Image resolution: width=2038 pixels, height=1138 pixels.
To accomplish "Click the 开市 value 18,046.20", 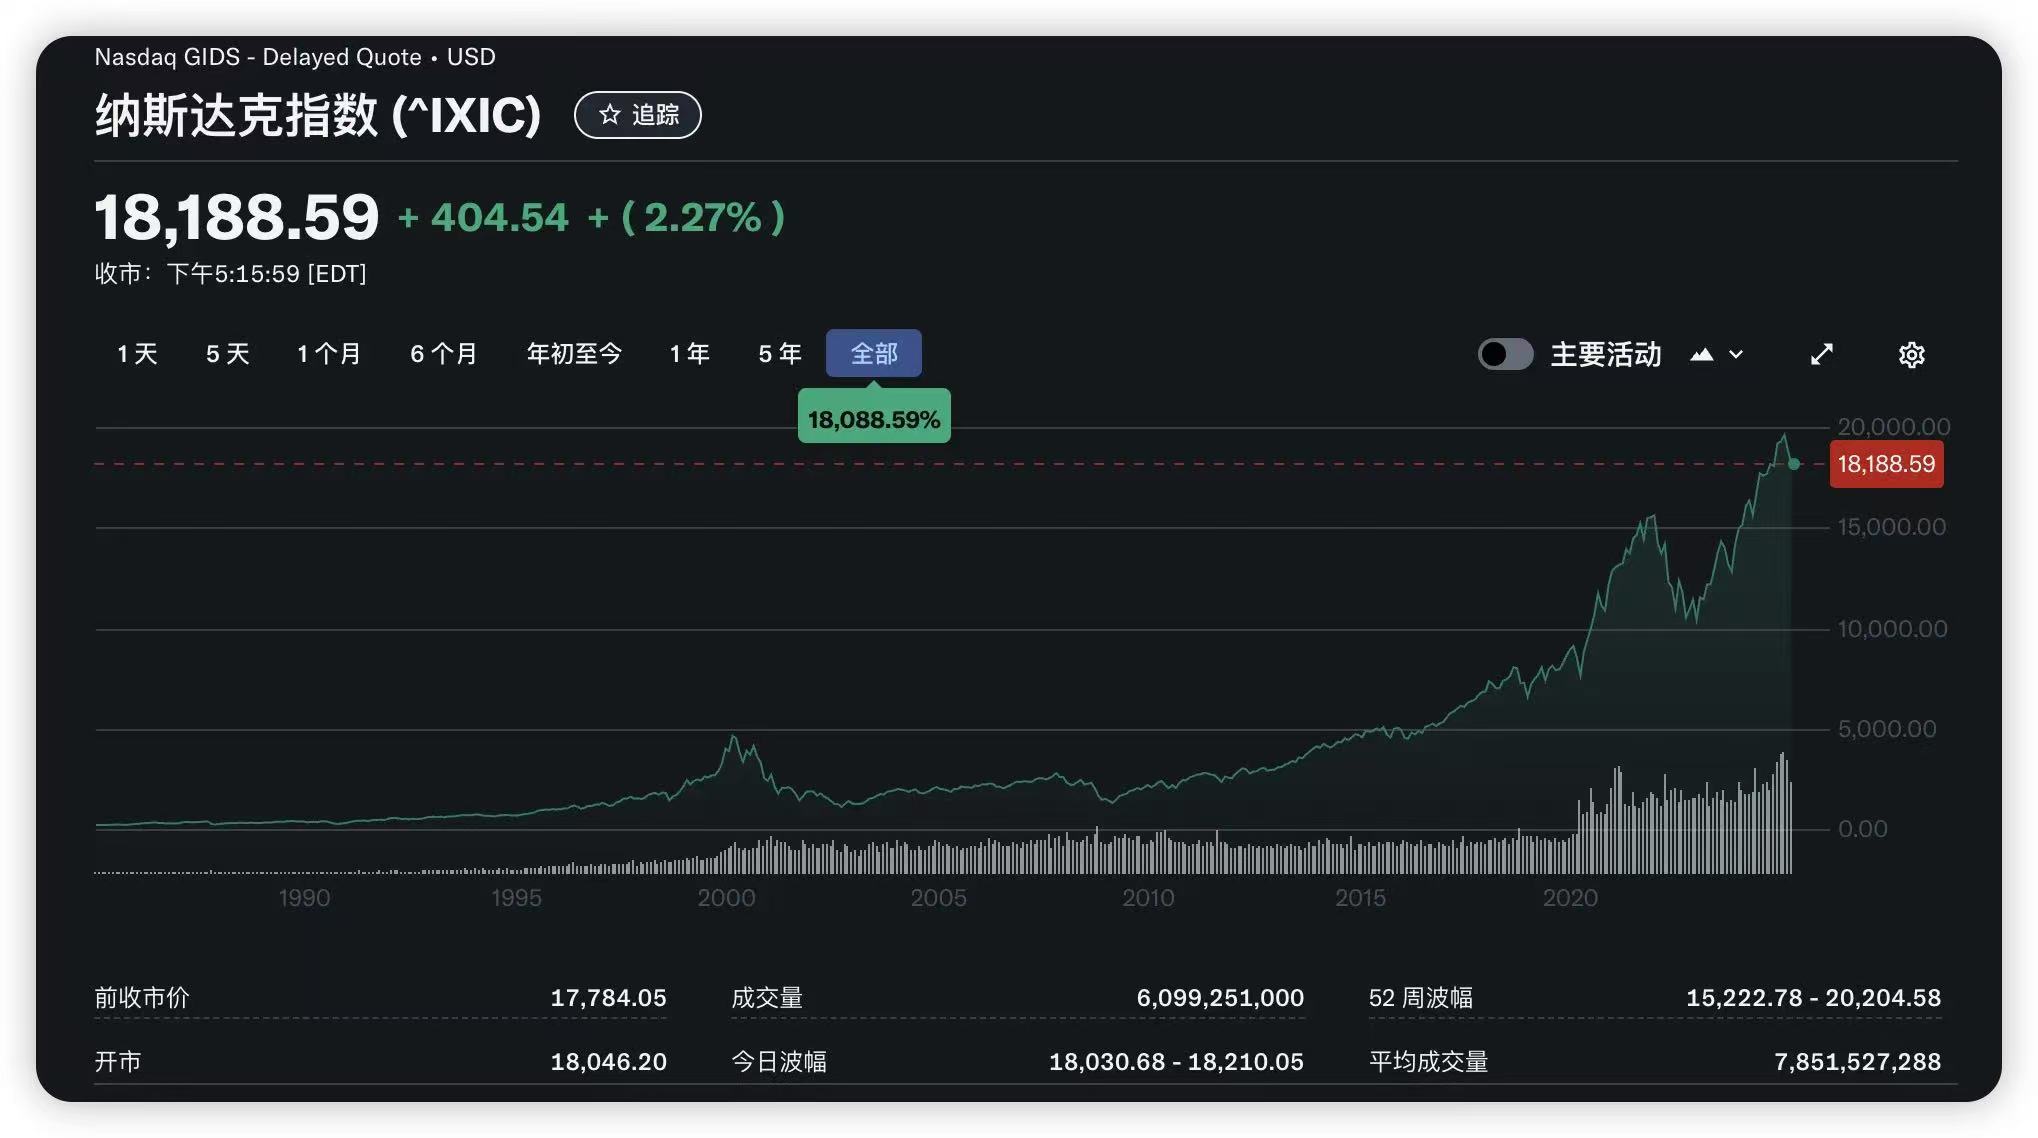I will pos(608,1062).
